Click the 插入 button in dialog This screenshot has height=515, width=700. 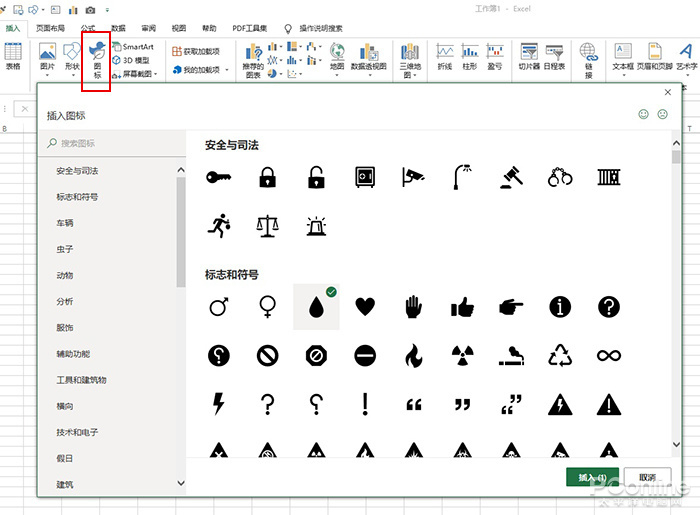[x=591, y=478]
